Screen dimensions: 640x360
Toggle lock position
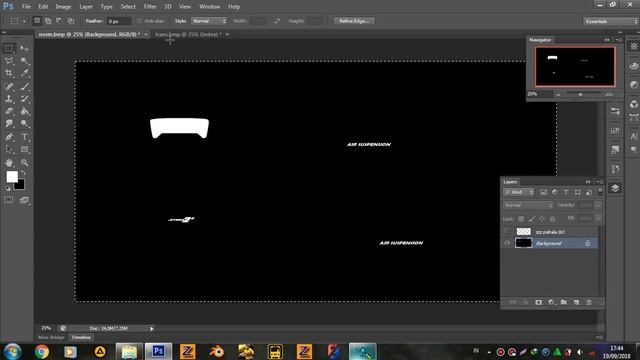click(542, 219)
